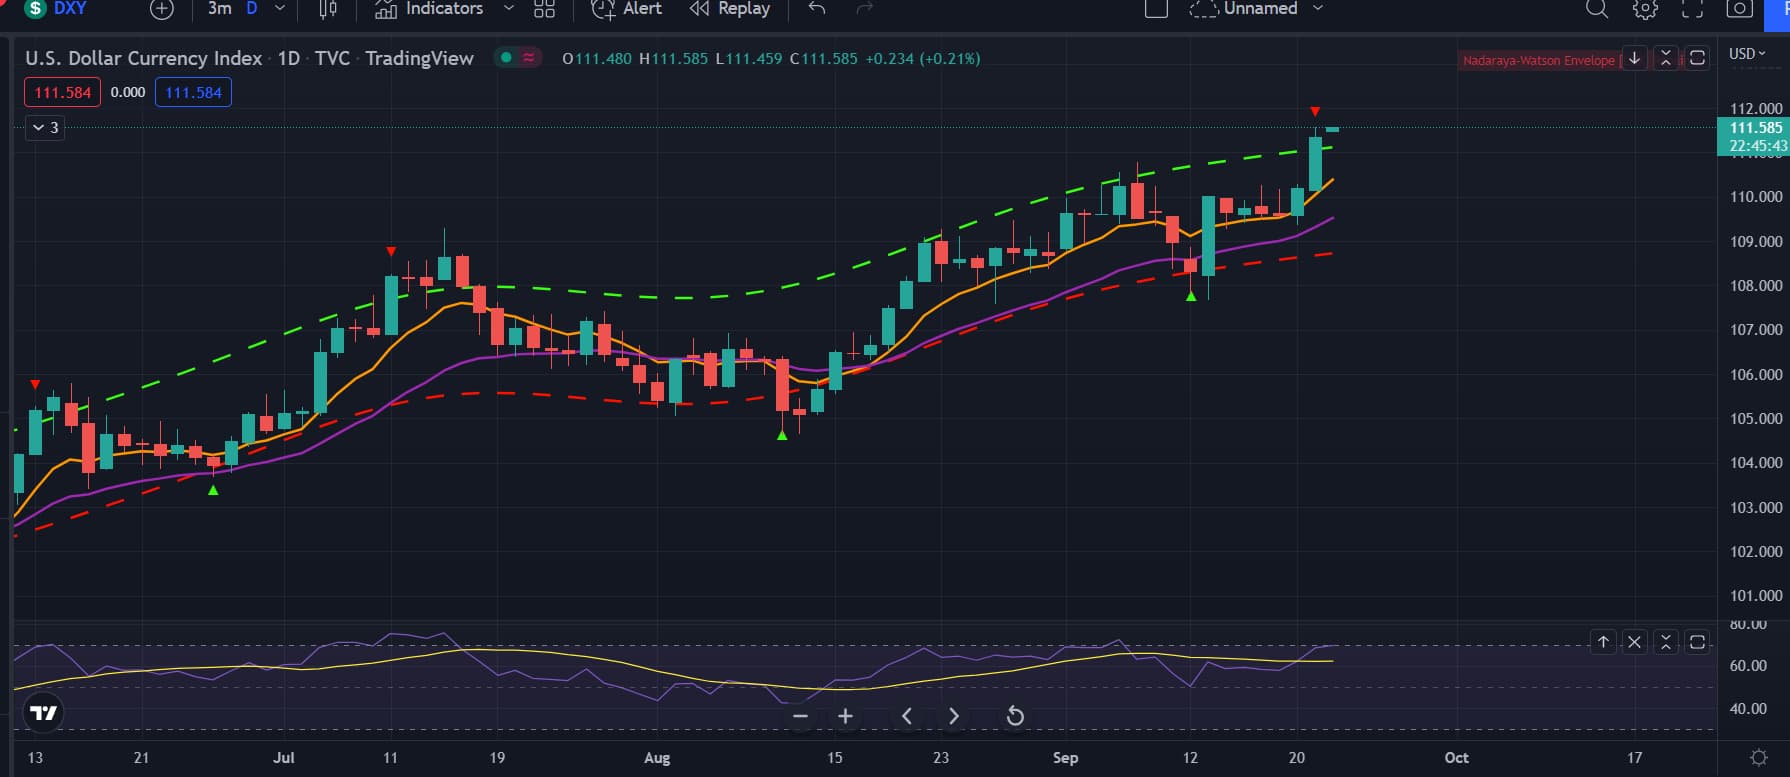Add a symbol with the plus icon
The image size is (1790, 777).
coord(161,9)
